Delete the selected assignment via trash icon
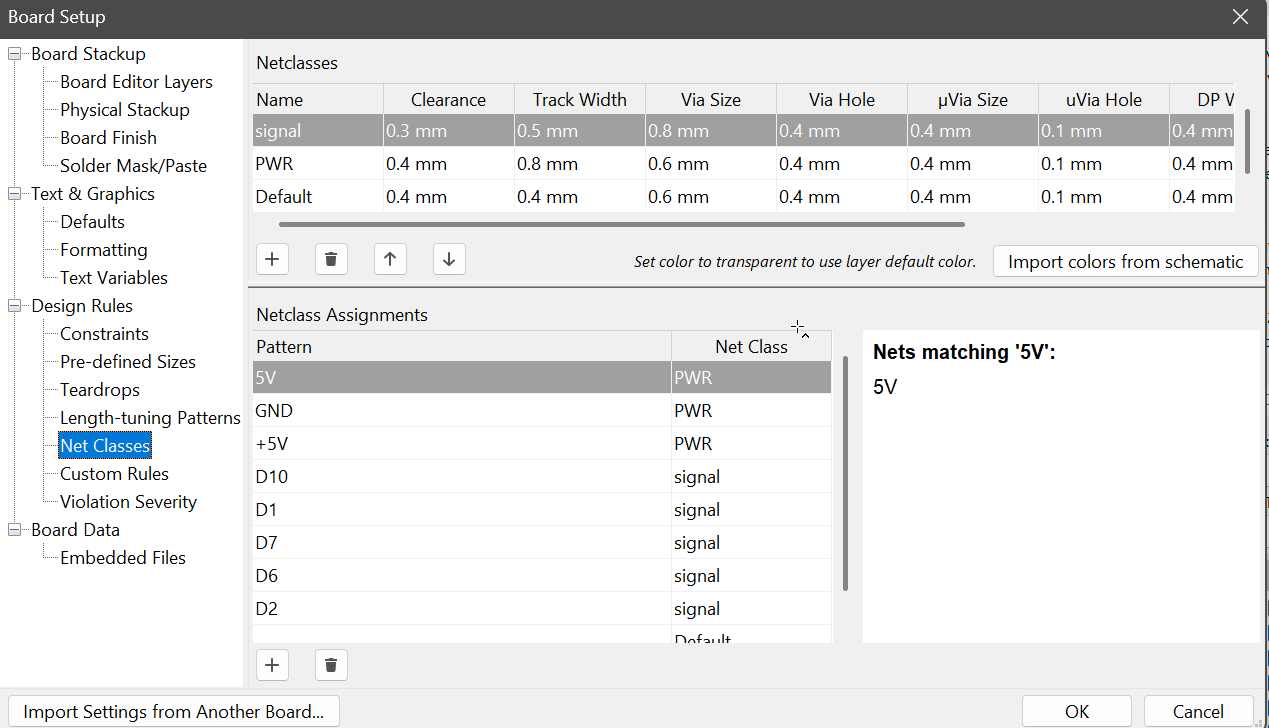Viewport: 1269px width, 728px height. [x=331, y=664]
